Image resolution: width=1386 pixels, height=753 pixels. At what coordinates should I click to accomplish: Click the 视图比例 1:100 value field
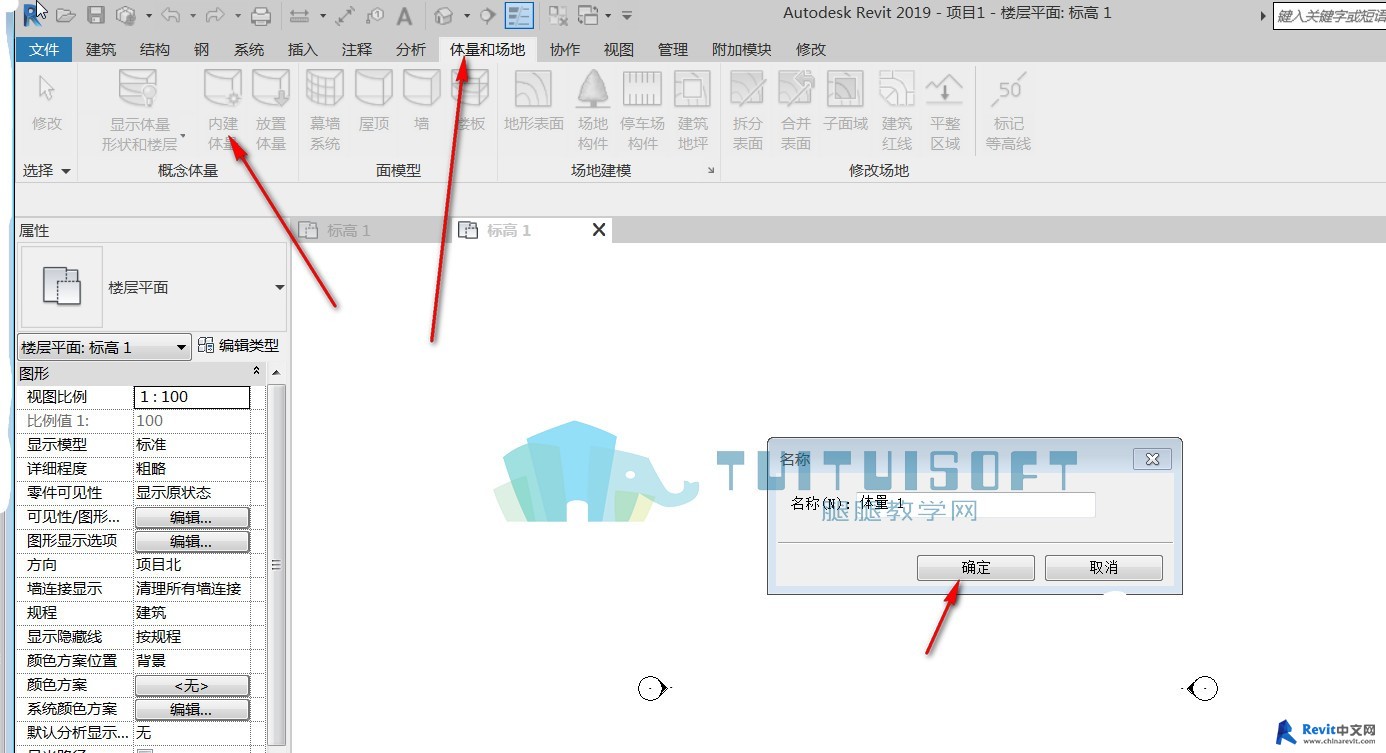(x=191, y=397)
